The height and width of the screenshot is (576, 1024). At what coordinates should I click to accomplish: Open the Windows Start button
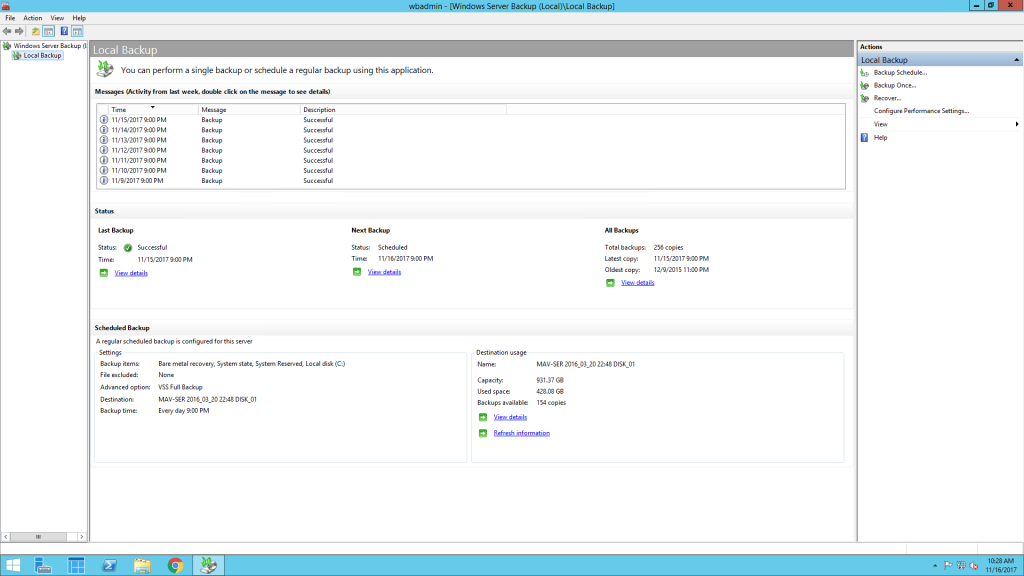point(13,566)
